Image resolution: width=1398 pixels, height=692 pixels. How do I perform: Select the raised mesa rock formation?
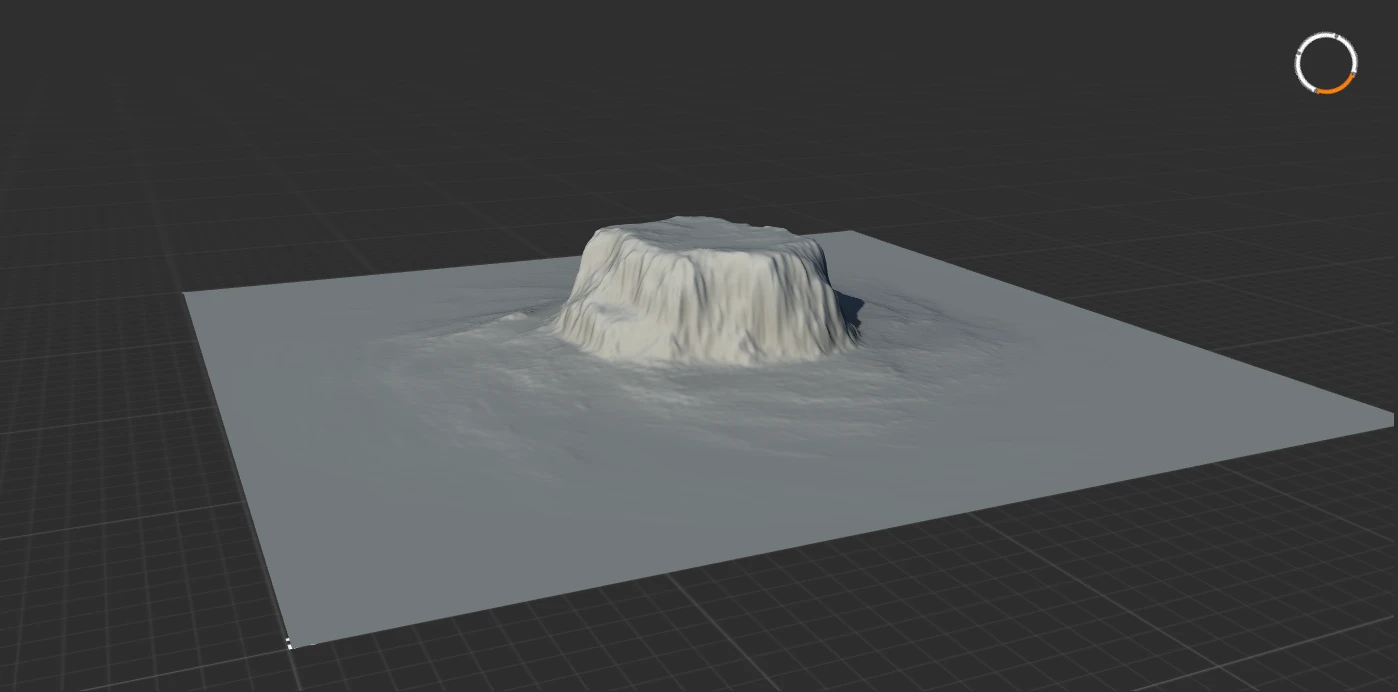point(707,290)
